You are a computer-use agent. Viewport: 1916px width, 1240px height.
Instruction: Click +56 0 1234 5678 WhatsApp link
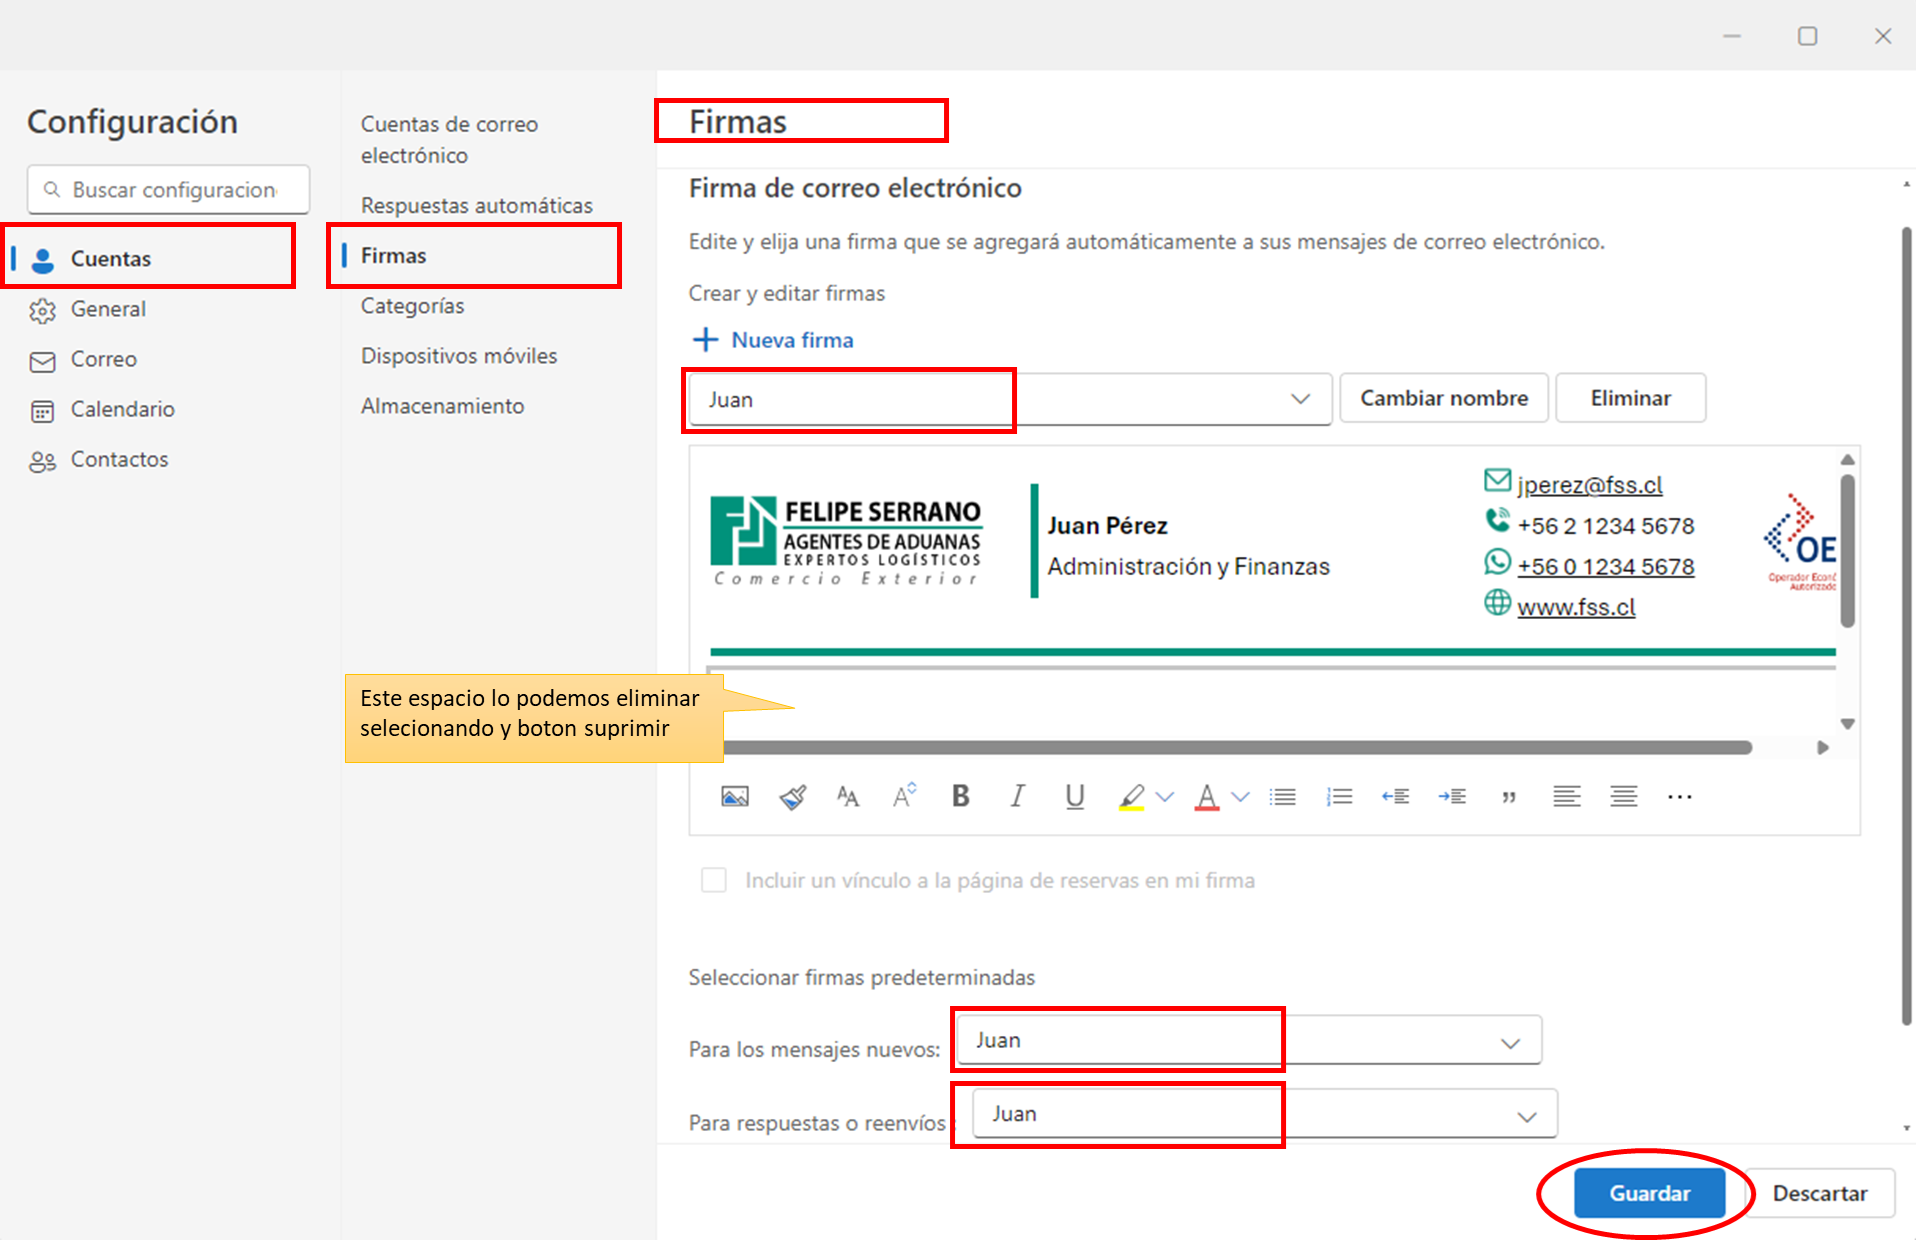coord(1606,567)
